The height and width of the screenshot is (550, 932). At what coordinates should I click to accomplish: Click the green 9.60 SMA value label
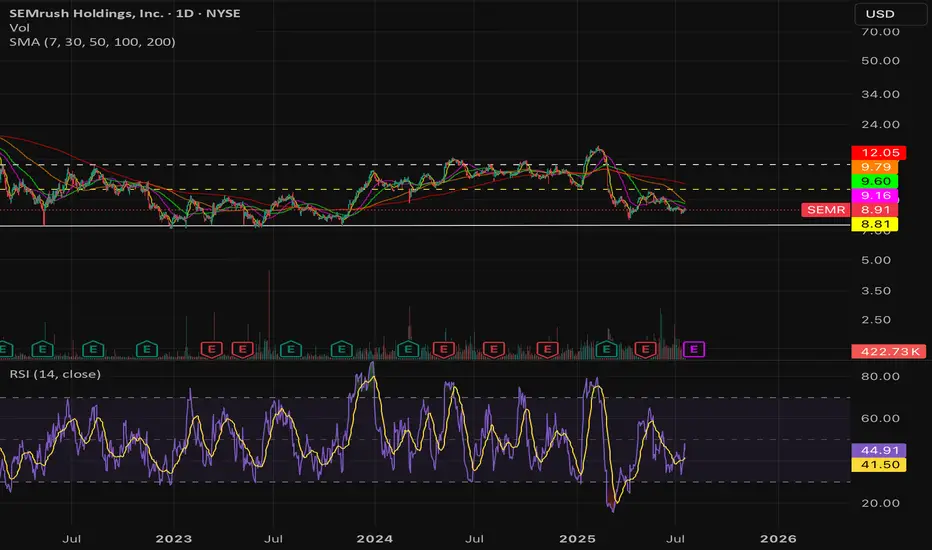click(x=875, y=181)
